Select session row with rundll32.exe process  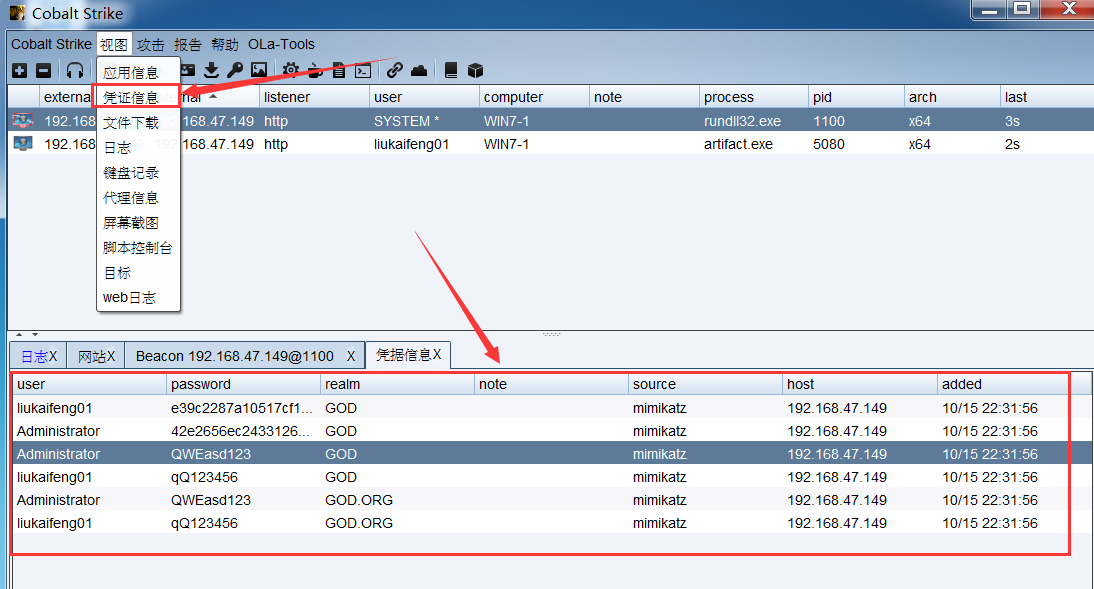550,121
